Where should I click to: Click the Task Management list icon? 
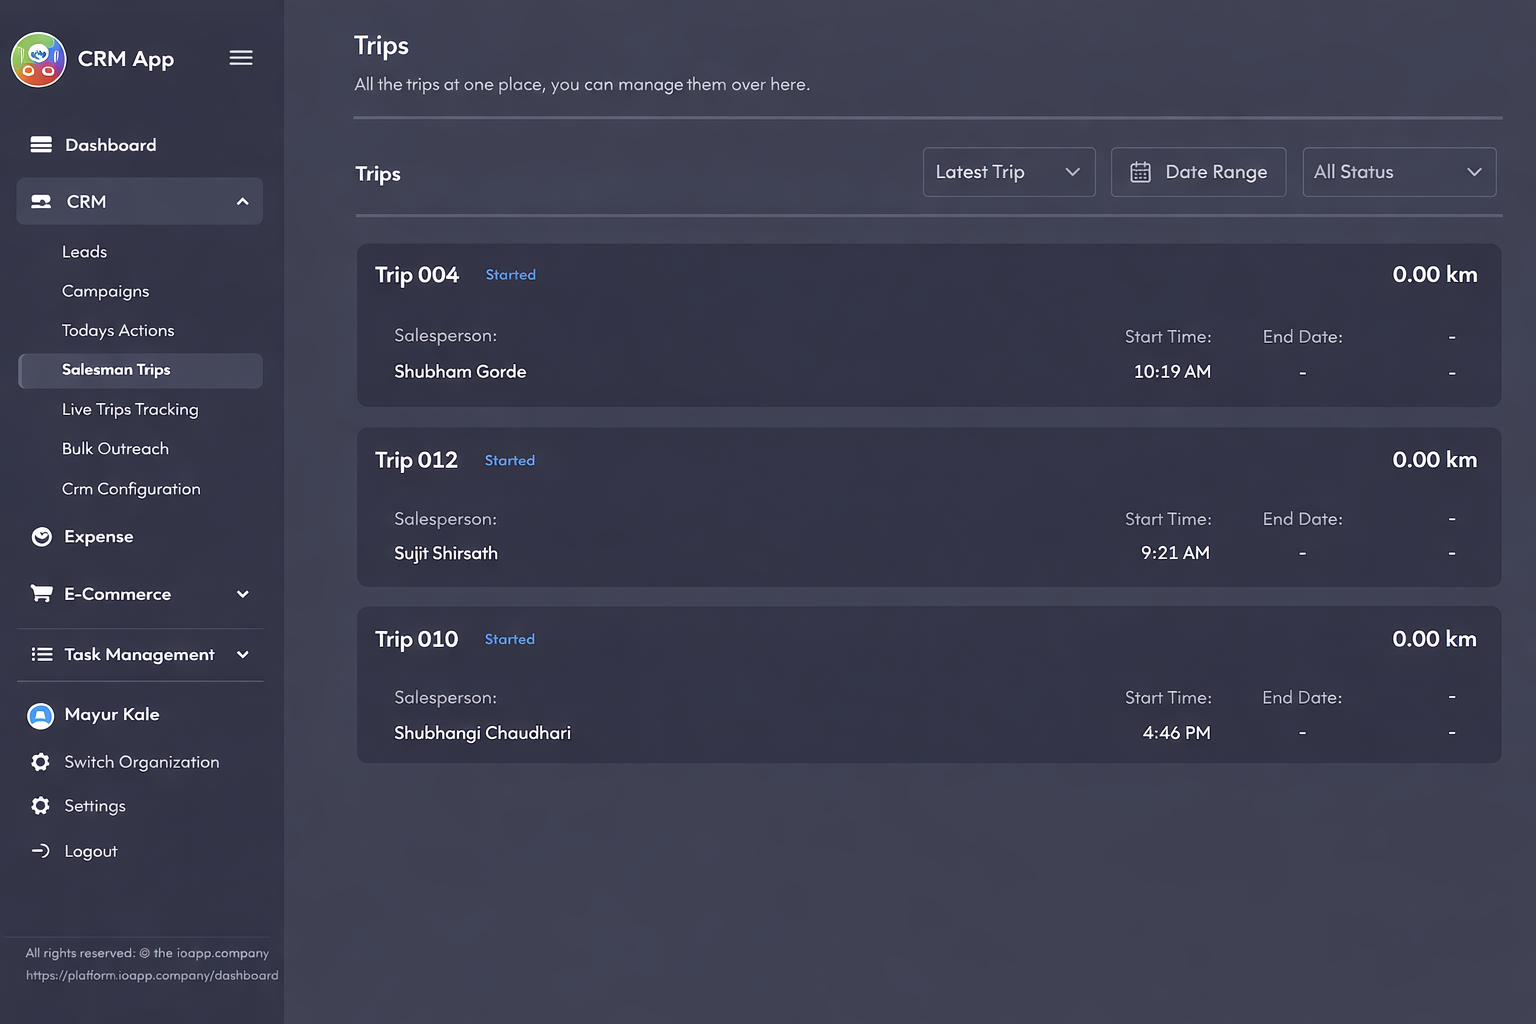pos(42,655)
